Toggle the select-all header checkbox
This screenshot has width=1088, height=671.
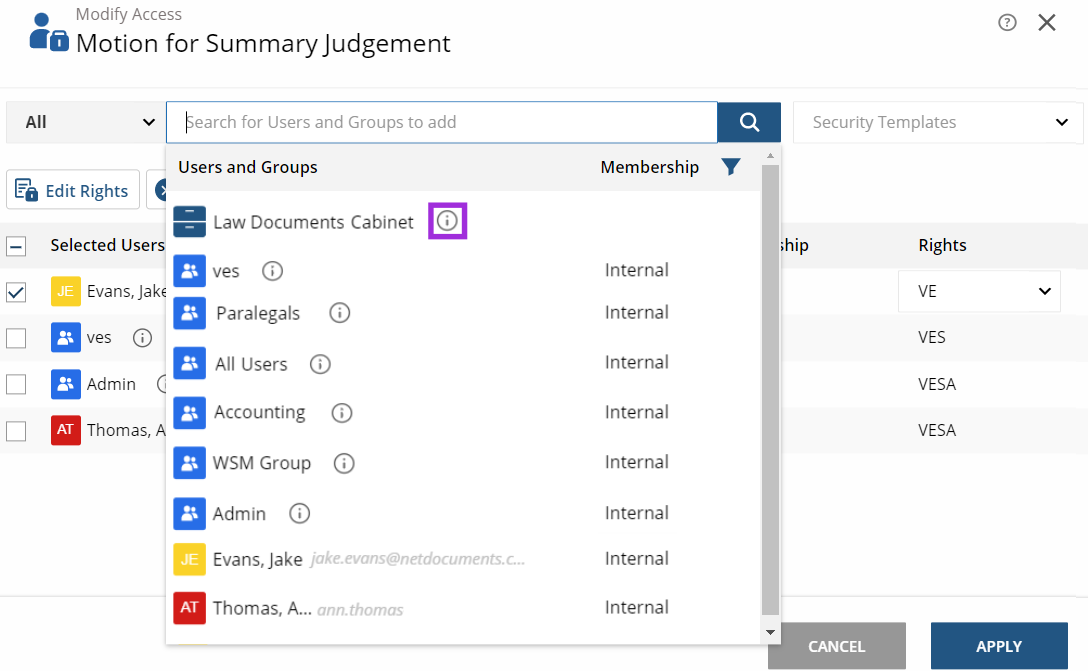16,246
